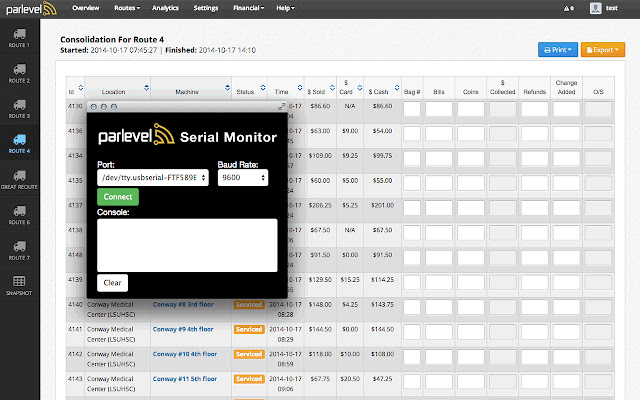Click the Serial Monitor window expand icon
Image resolution: width=640 pixels, height=400 pixels.
pos(282,107)
